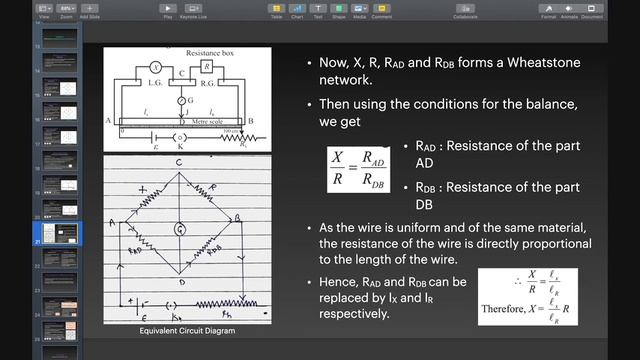Add a text box with Text icon

[x=318, y=9]
